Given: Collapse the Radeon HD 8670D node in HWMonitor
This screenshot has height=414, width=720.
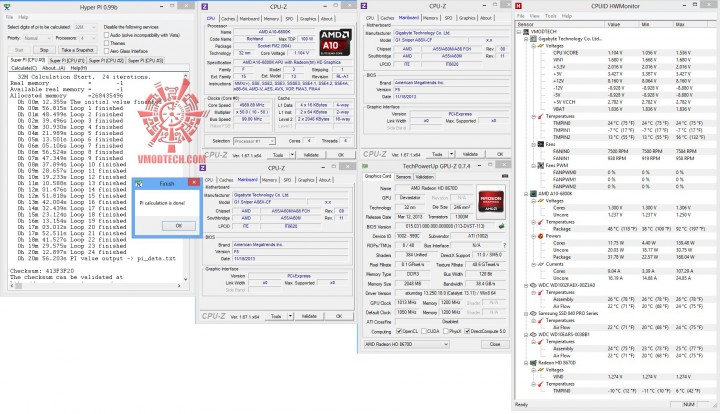Looking at the screenshot, I should (527, 363).
